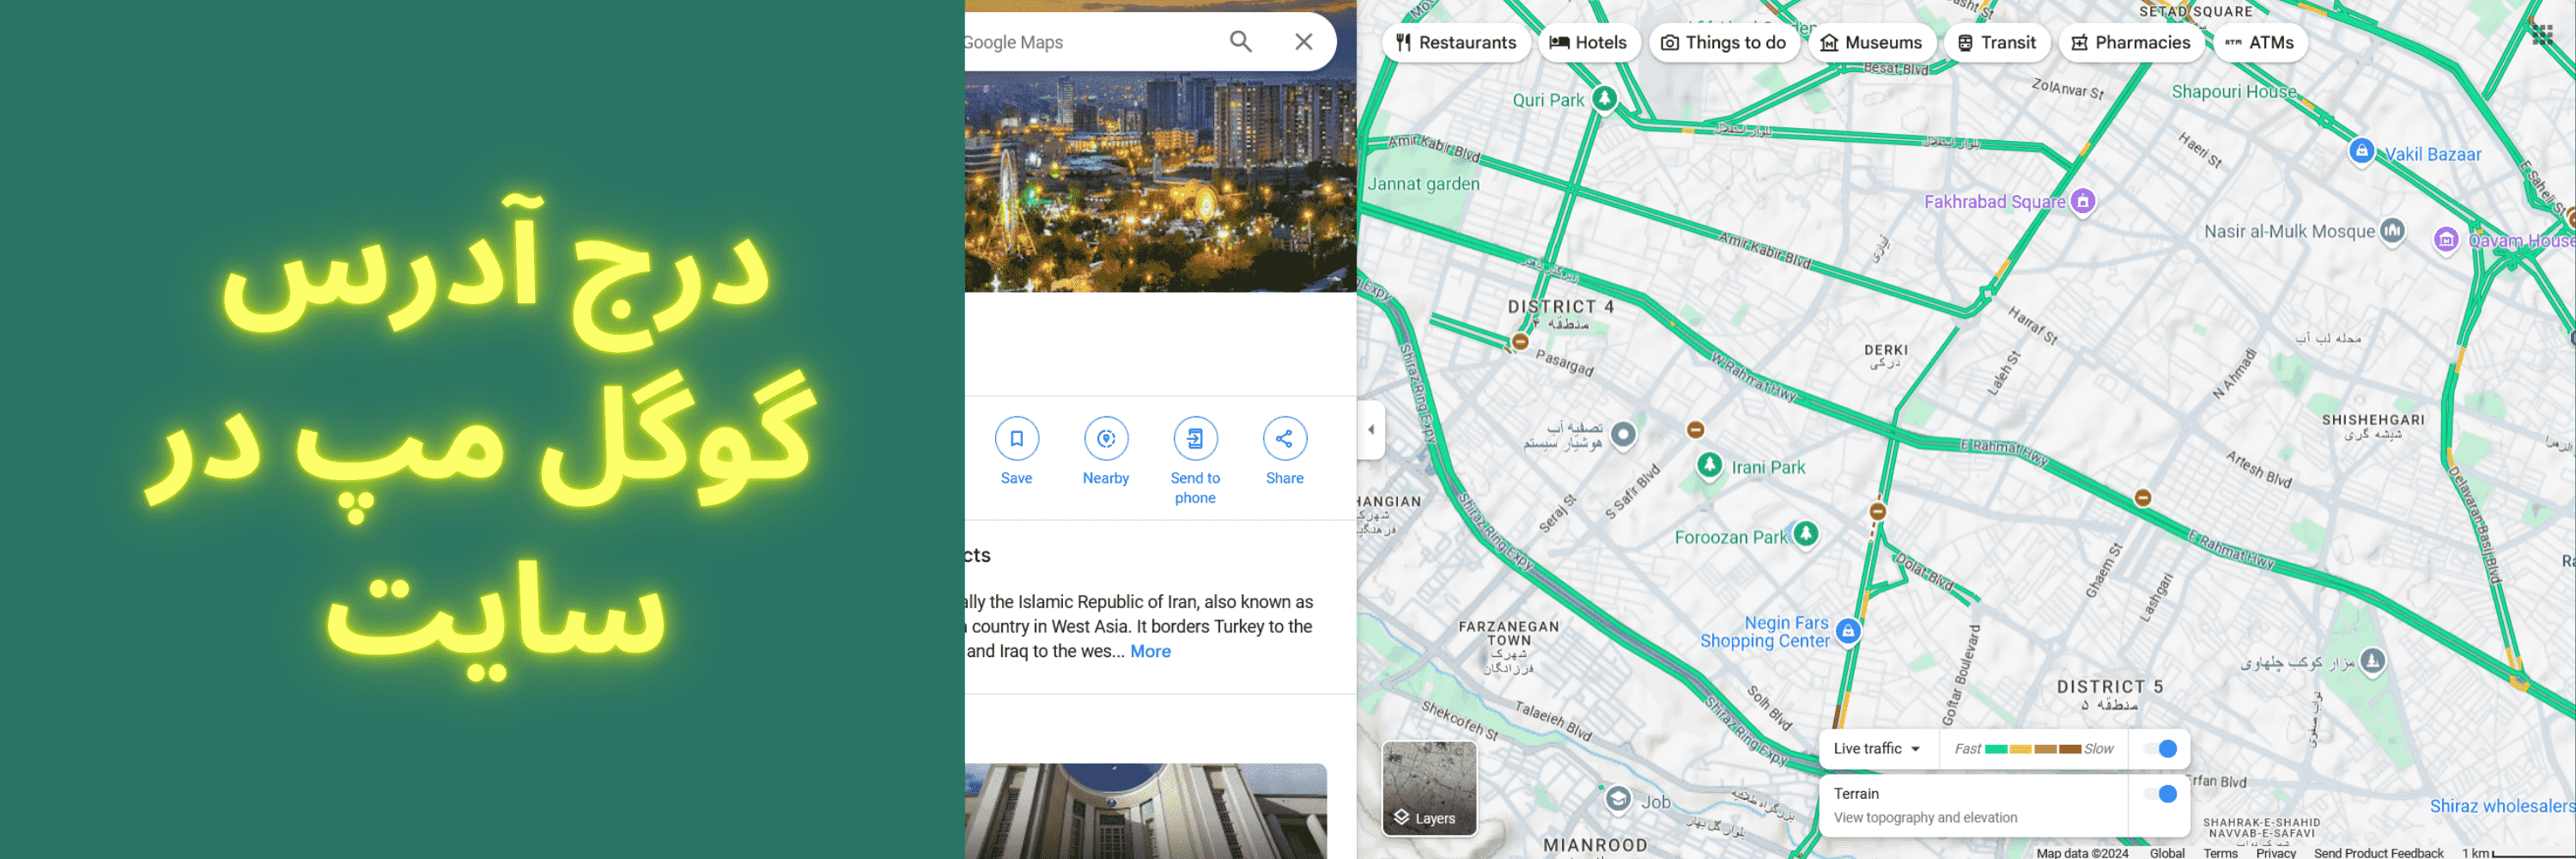Click the Jannat garden label
This screenshot has width=2576, height=859.
click(1423, 184)
